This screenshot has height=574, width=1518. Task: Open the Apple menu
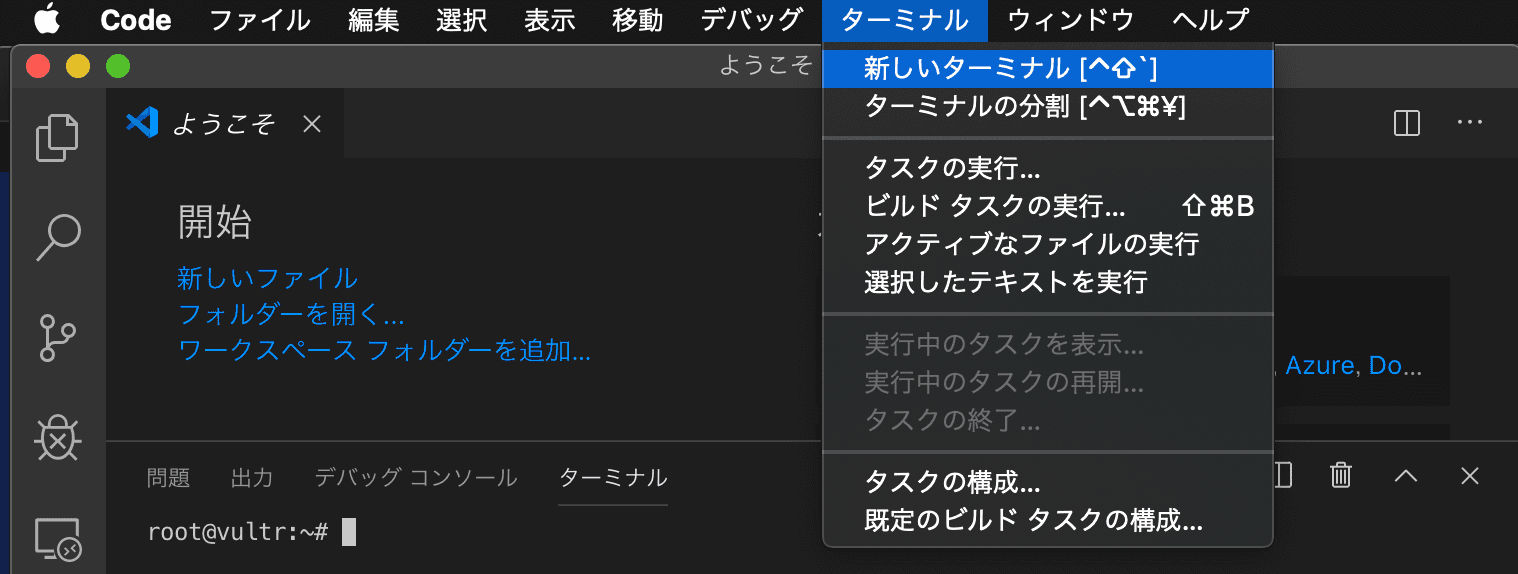coord(47,19)
